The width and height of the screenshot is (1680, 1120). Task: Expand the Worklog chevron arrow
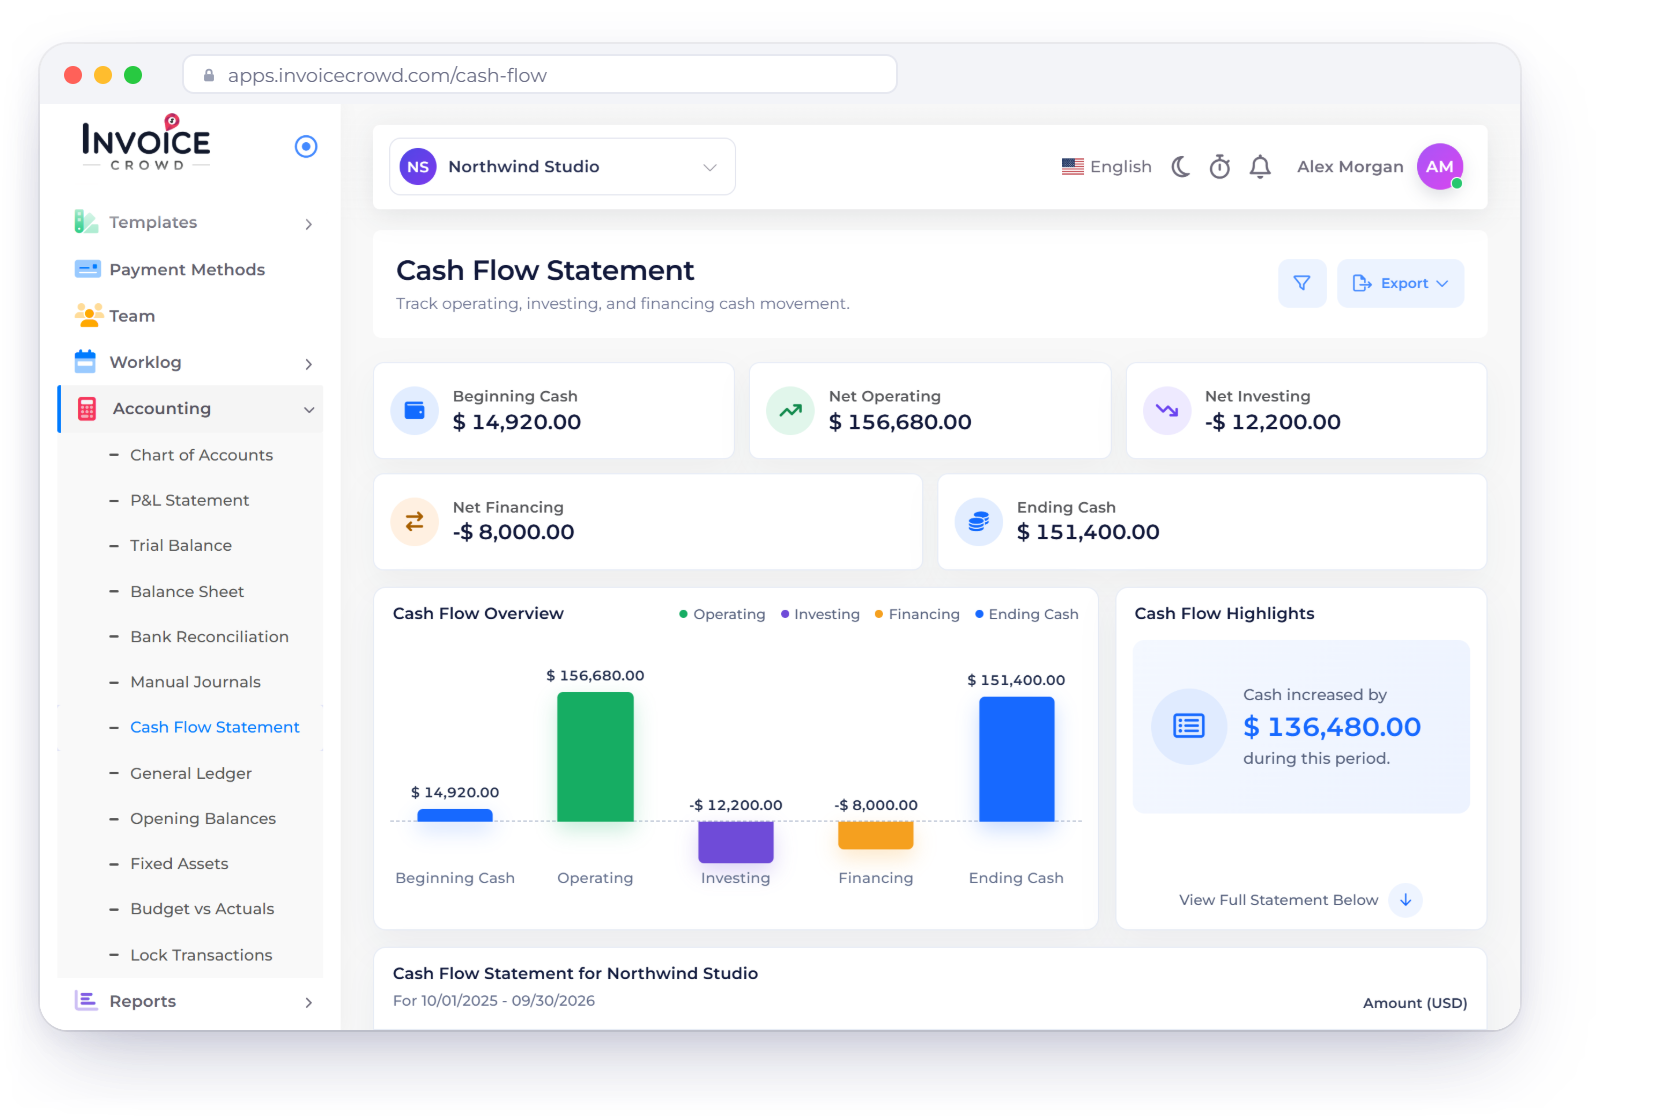click(309, 364)
